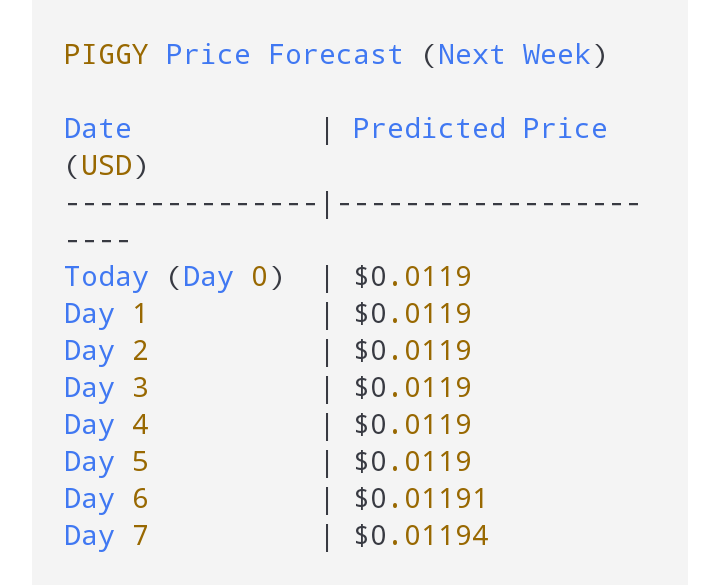The image size is (720, 585).
Task: Click the (USD) label
Action: pos(106,166)
